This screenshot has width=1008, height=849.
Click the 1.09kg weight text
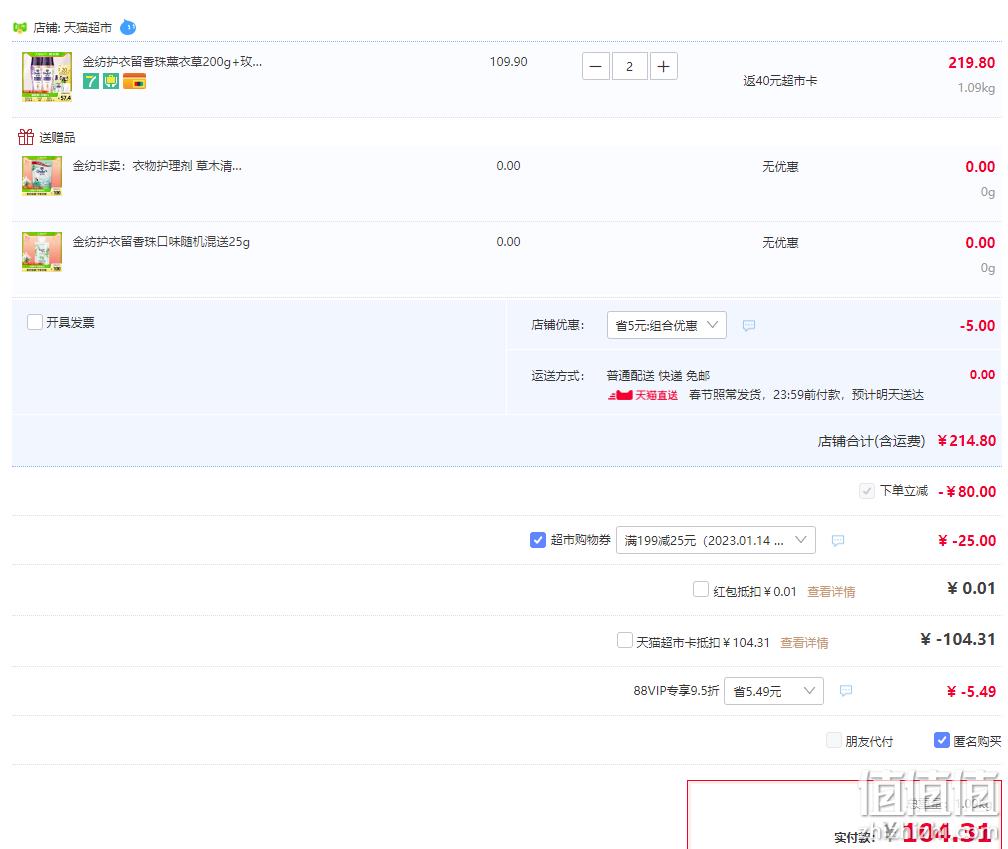click(x=976, y=87)
